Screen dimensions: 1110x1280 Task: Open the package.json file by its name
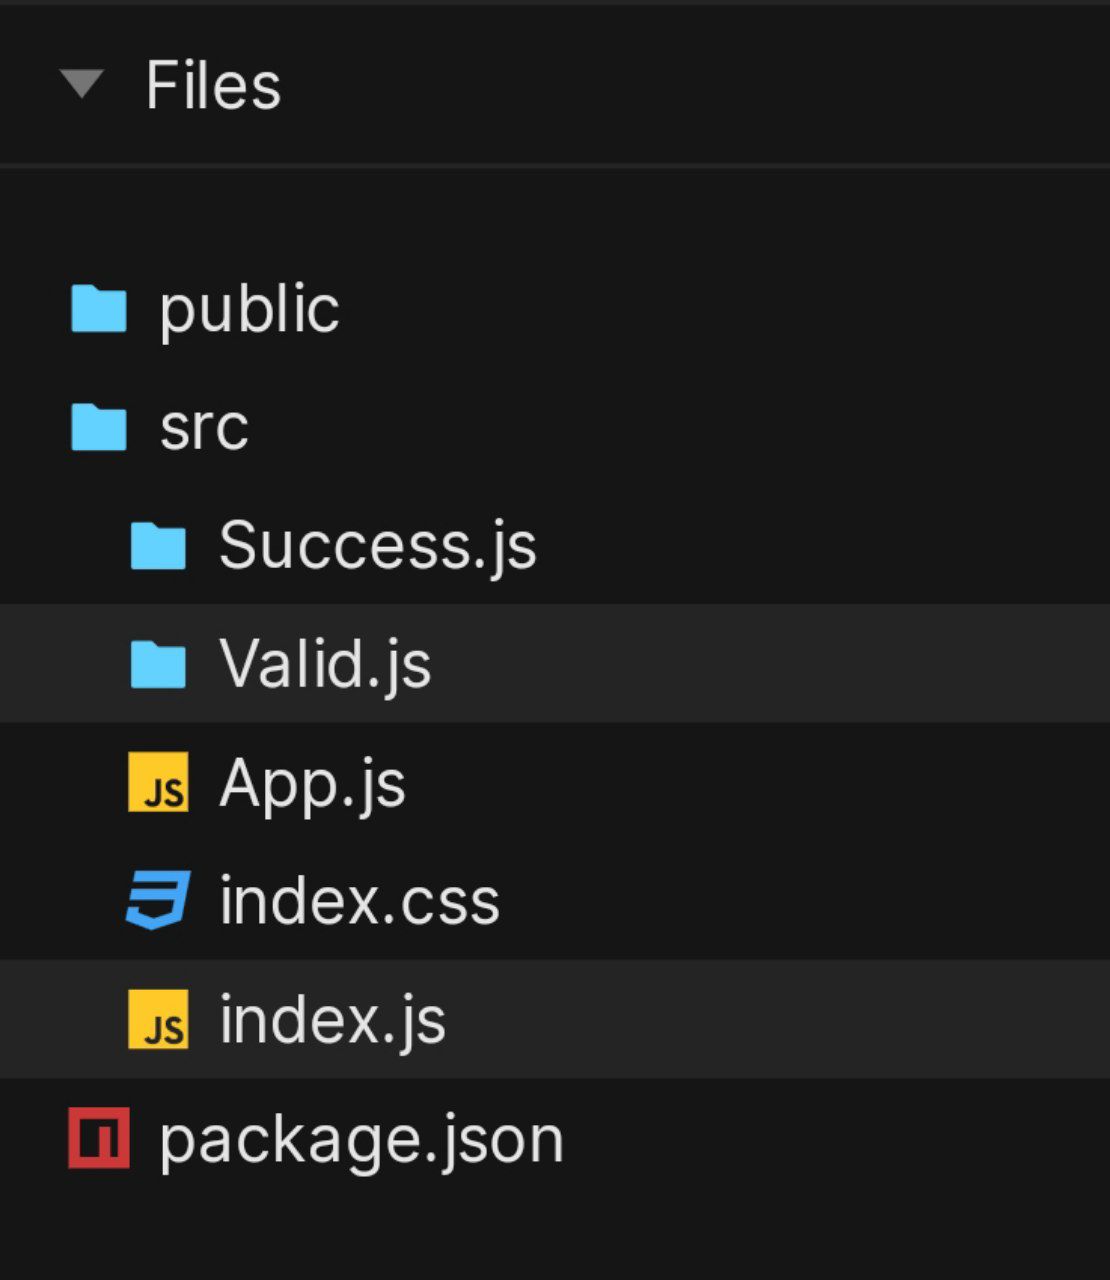362,1140
